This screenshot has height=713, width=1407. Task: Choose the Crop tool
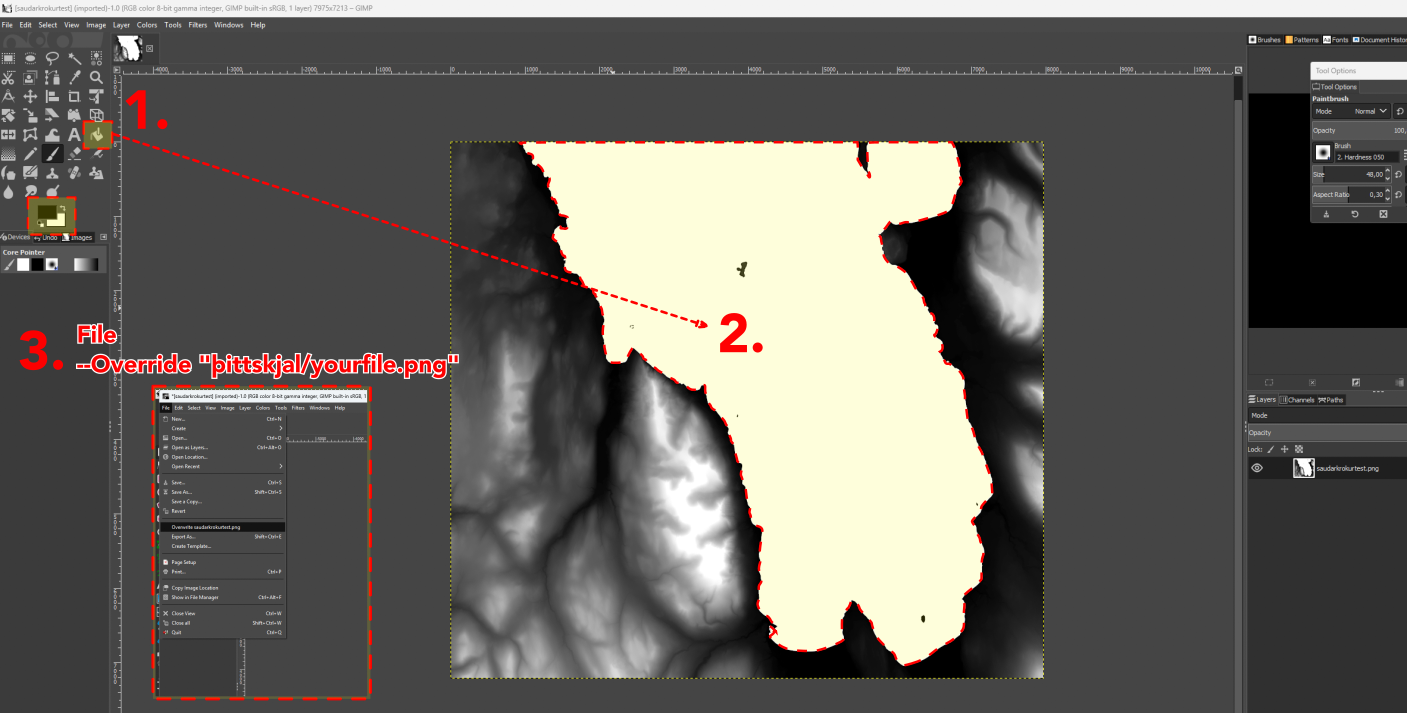[x=74, y=96]
